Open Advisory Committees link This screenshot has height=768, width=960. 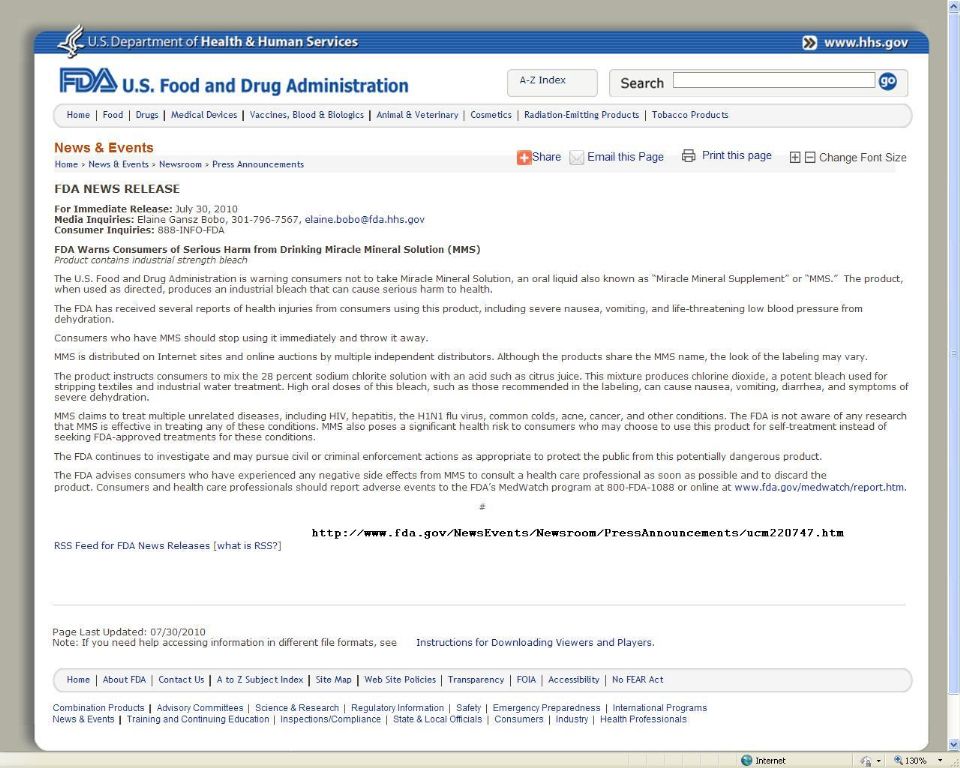coord(200,708)
